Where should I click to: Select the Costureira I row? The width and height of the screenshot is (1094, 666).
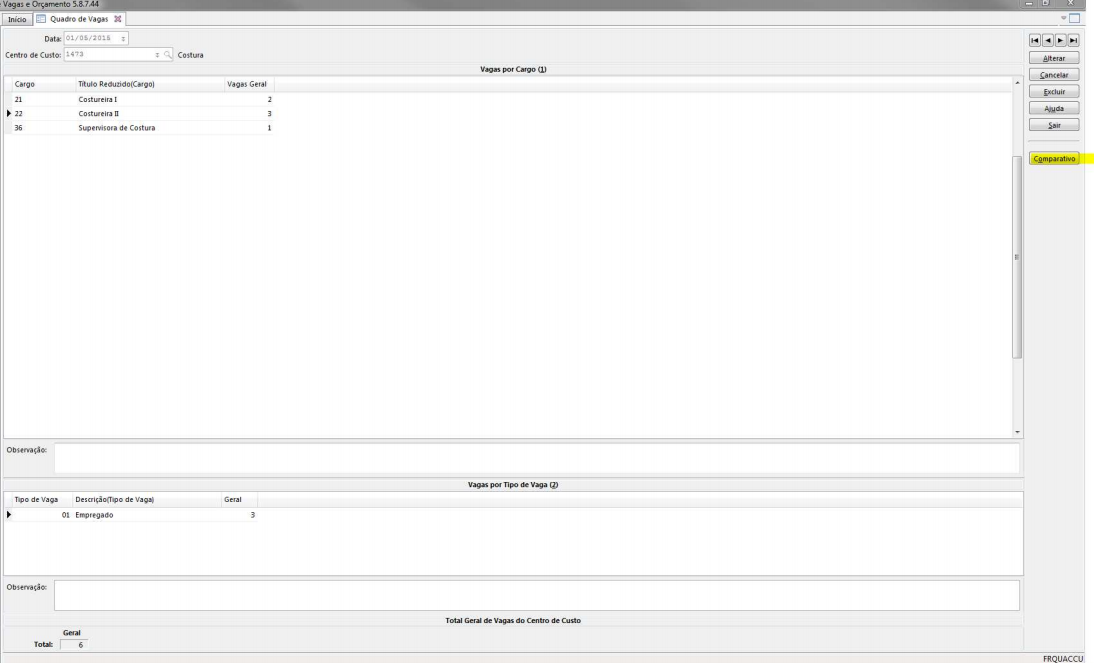tap(98, 100)
